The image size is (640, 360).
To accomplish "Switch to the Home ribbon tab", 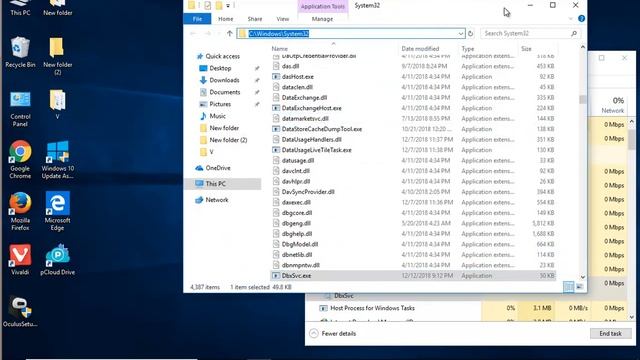I will coord(225,19).
